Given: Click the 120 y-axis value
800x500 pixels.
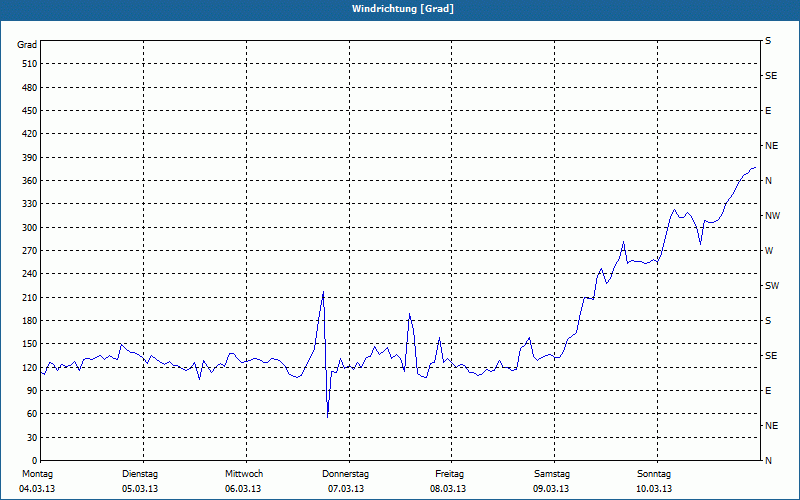Looking at the screenshot, I should click(x=30, y=367).
